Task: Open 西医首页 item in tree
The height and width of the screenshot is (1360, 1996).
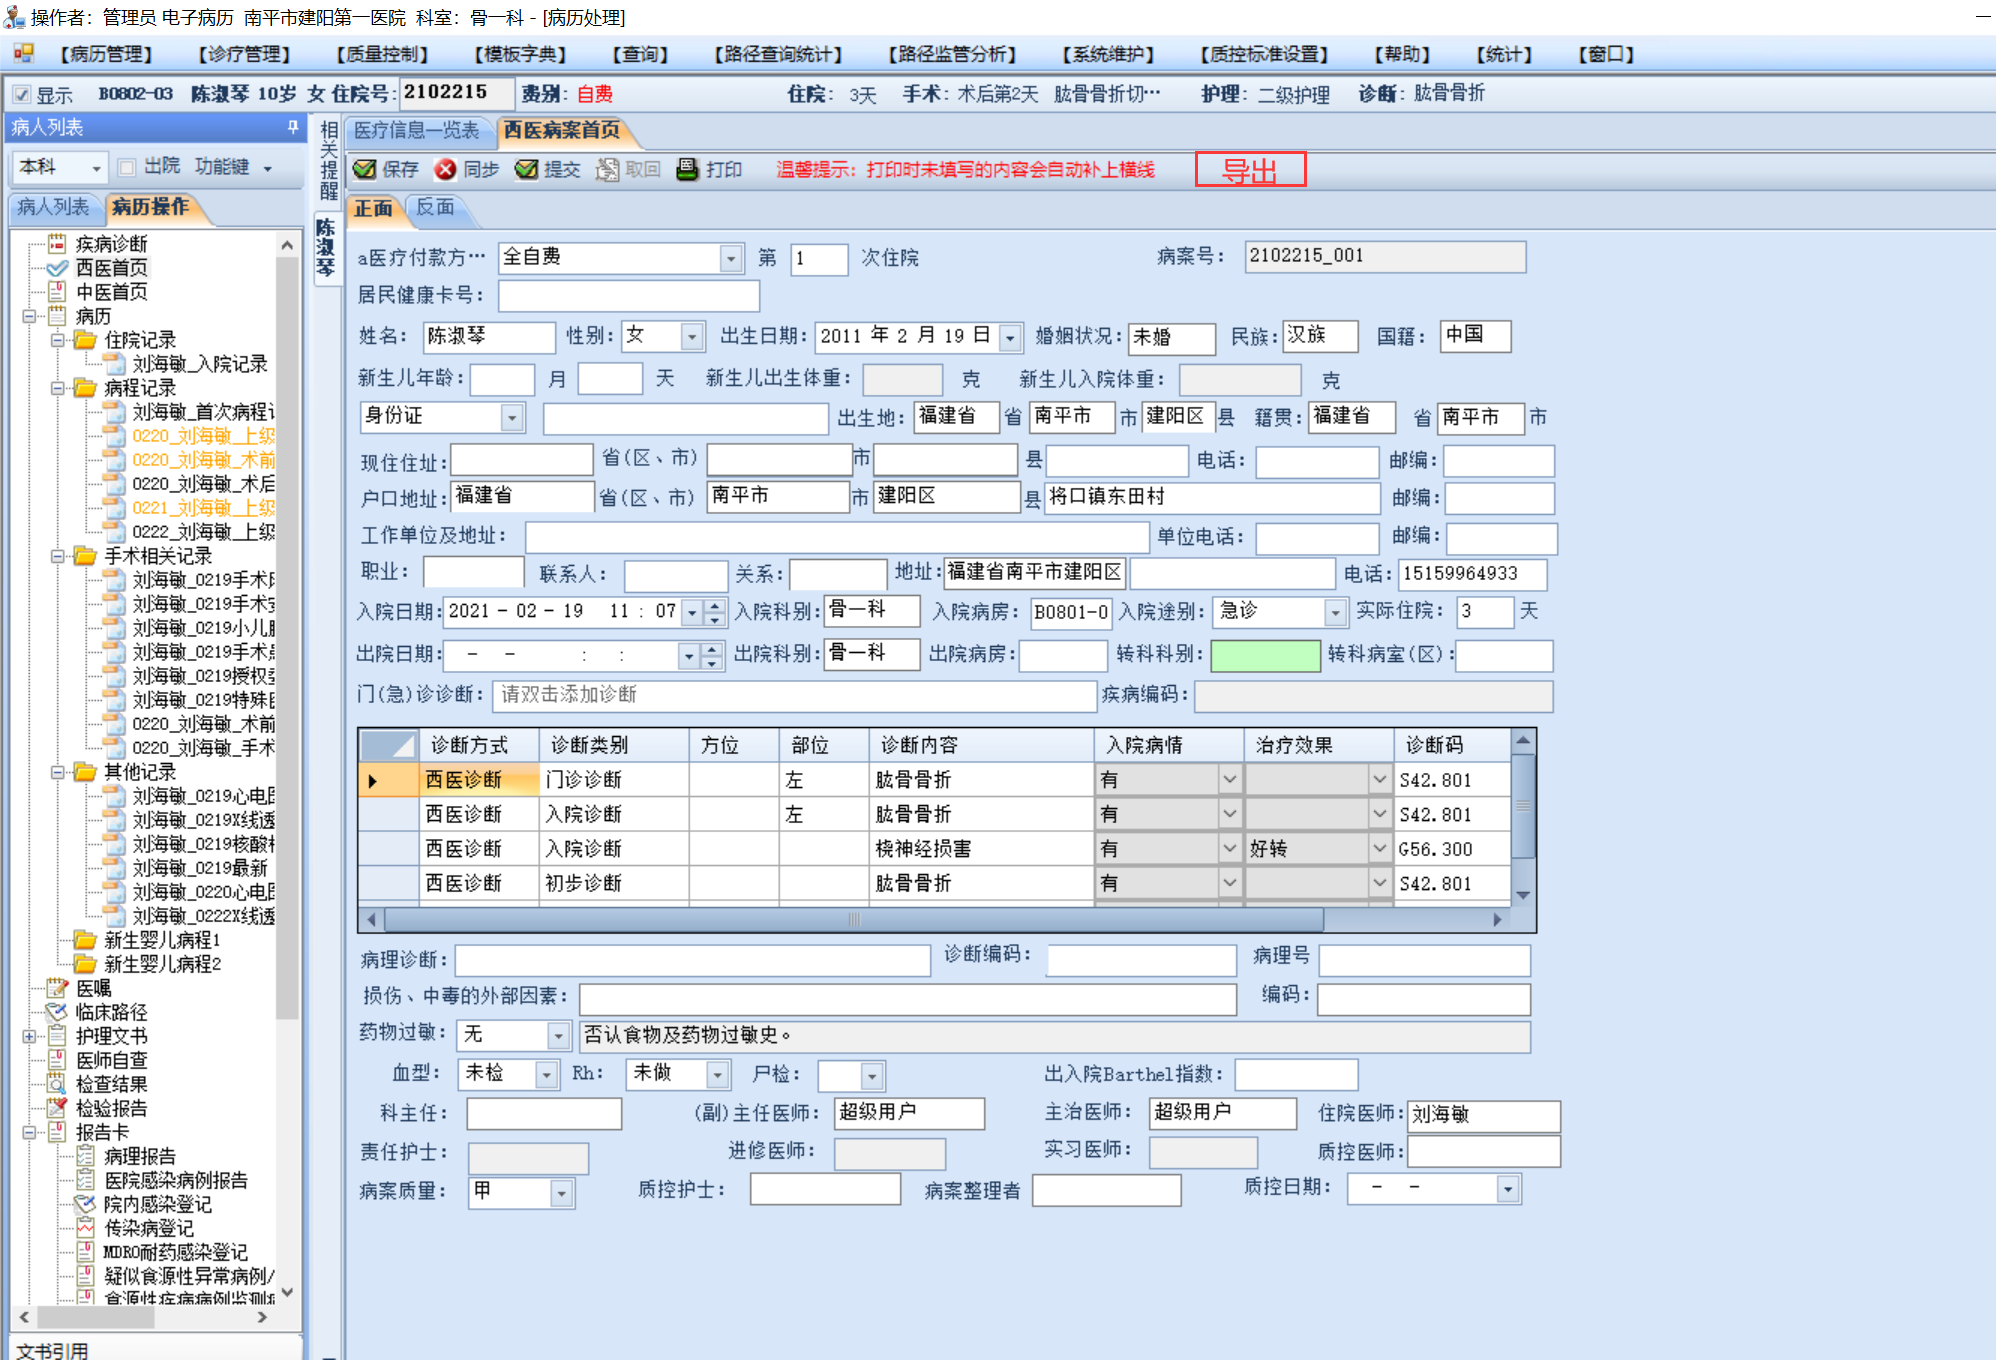Action: pos(111,268)
